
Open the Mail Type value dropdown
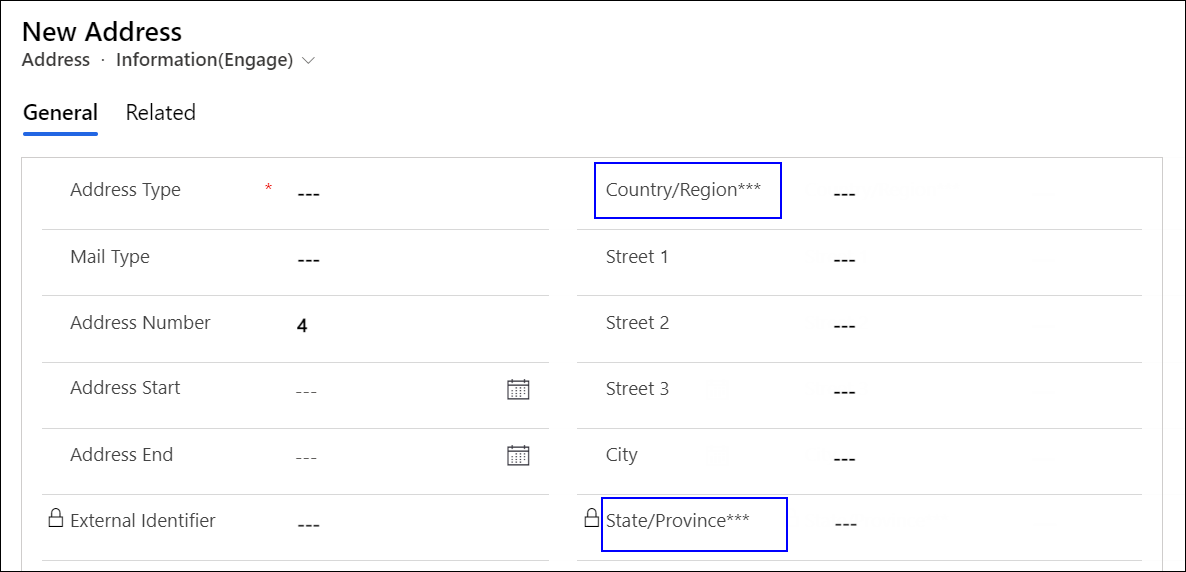coord(400,260)
